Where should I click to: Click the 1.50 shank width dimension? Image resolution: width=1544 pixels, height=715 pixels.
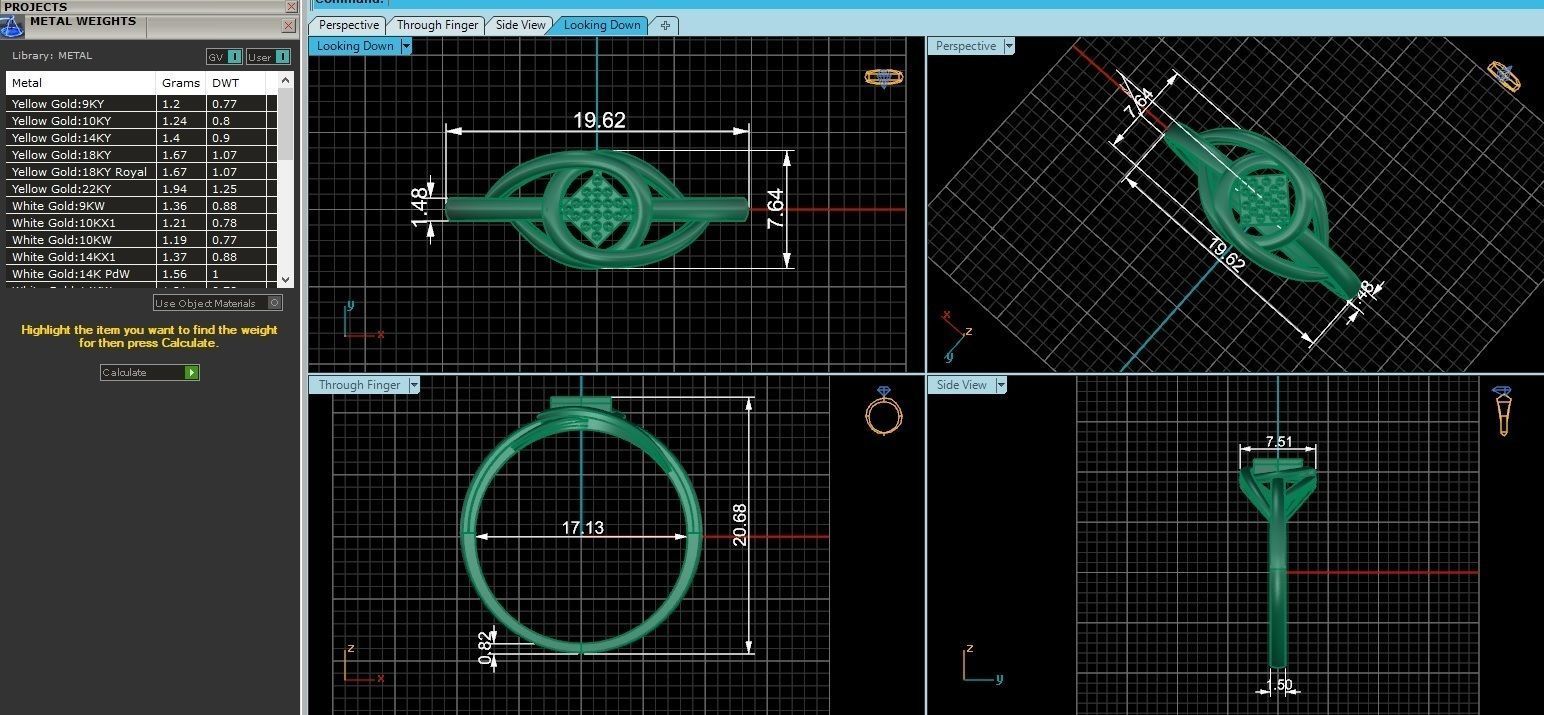pyautogui.click(x=1279, y=685)
